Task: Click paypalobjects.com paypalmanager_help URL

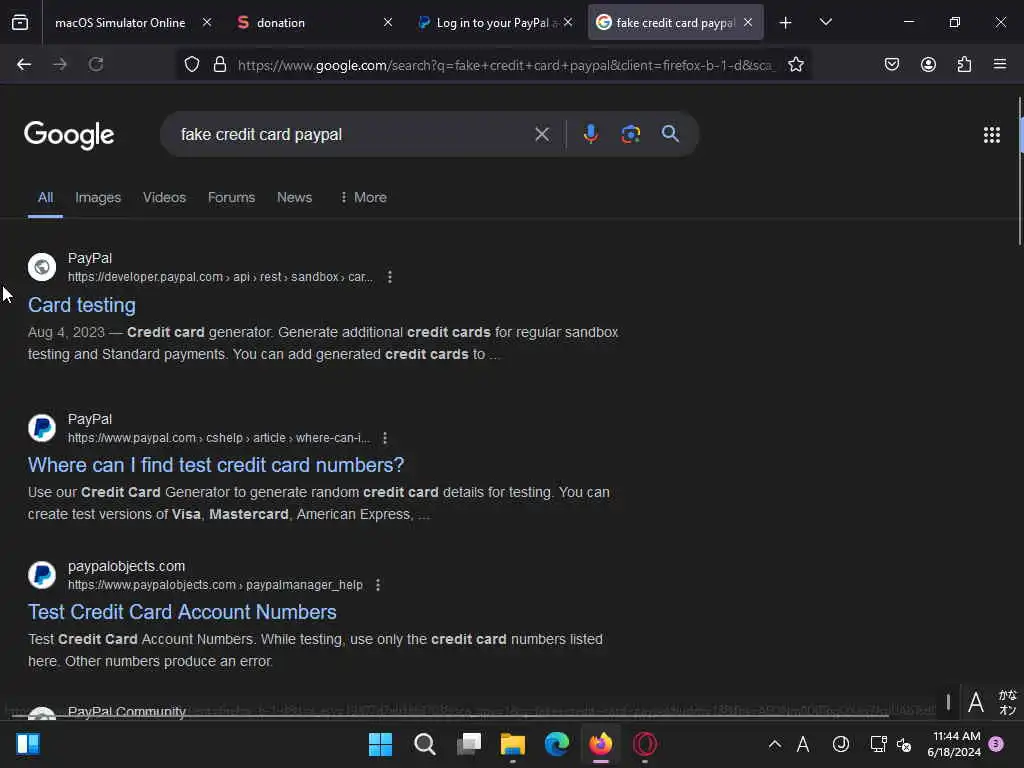Action: (215, 584)
